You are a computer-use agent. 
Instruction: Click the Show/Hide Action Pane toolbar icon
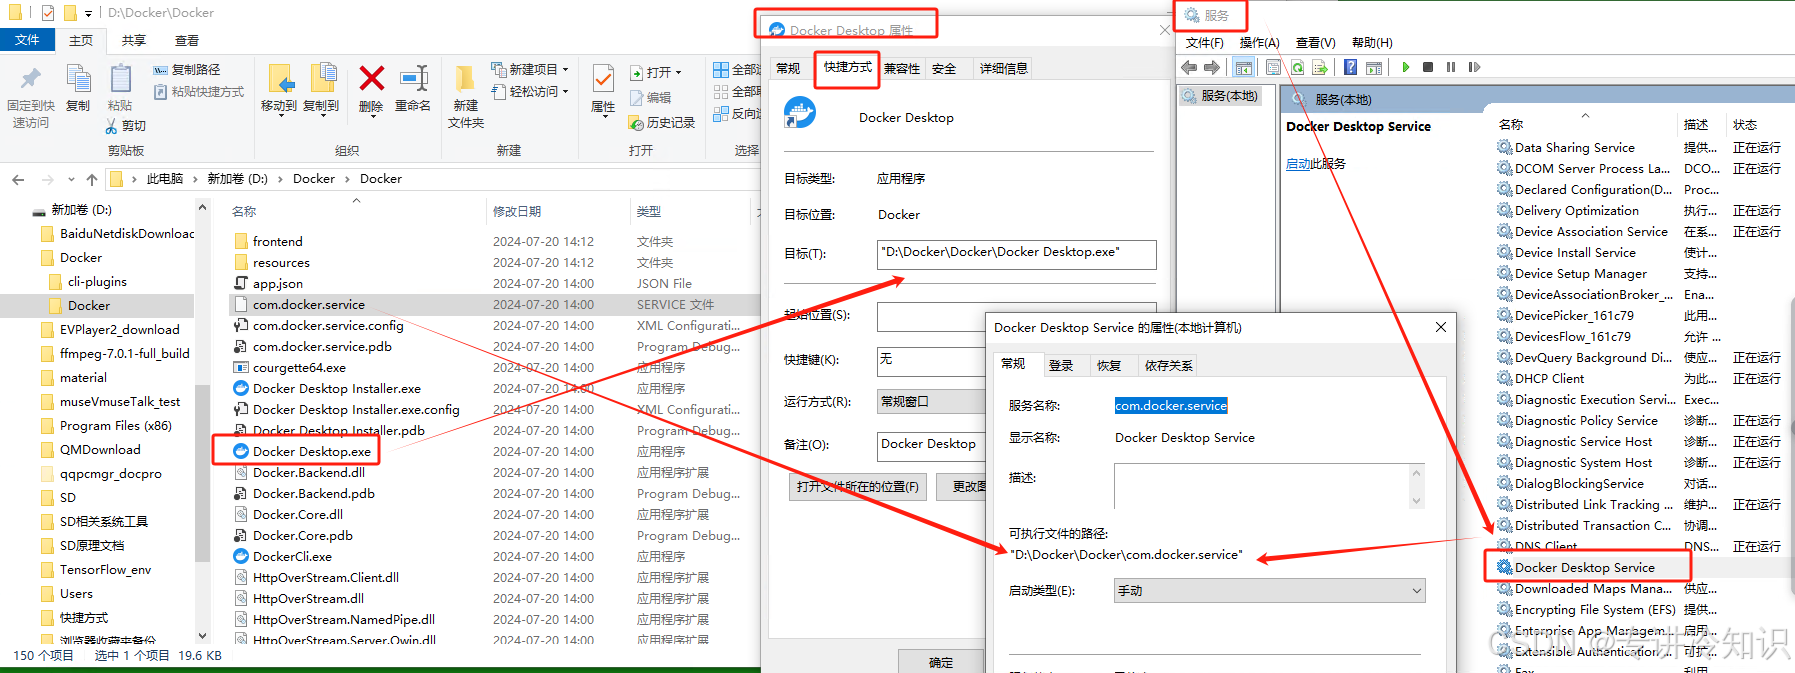[1374, 67]
